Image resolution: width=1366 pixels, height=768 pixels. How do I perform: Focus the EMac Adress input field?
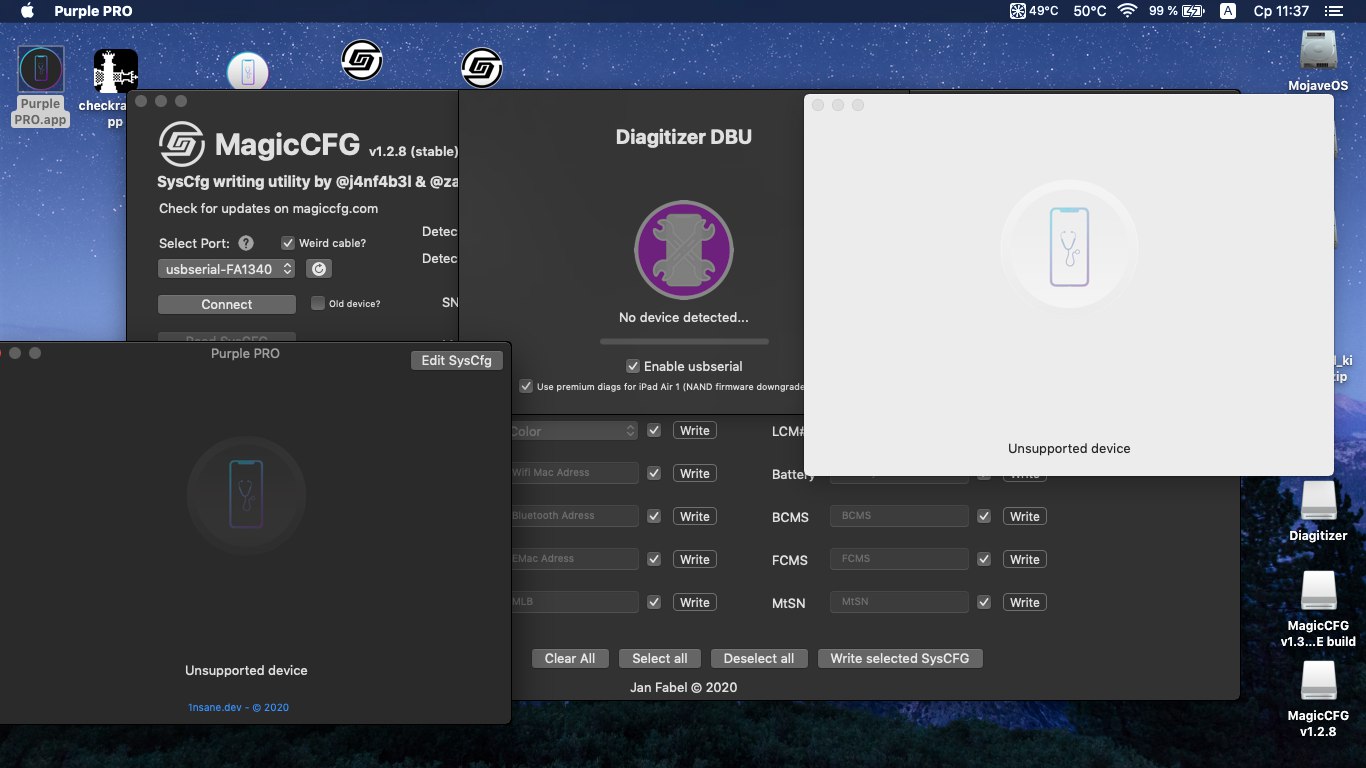(x=575, y=559)
